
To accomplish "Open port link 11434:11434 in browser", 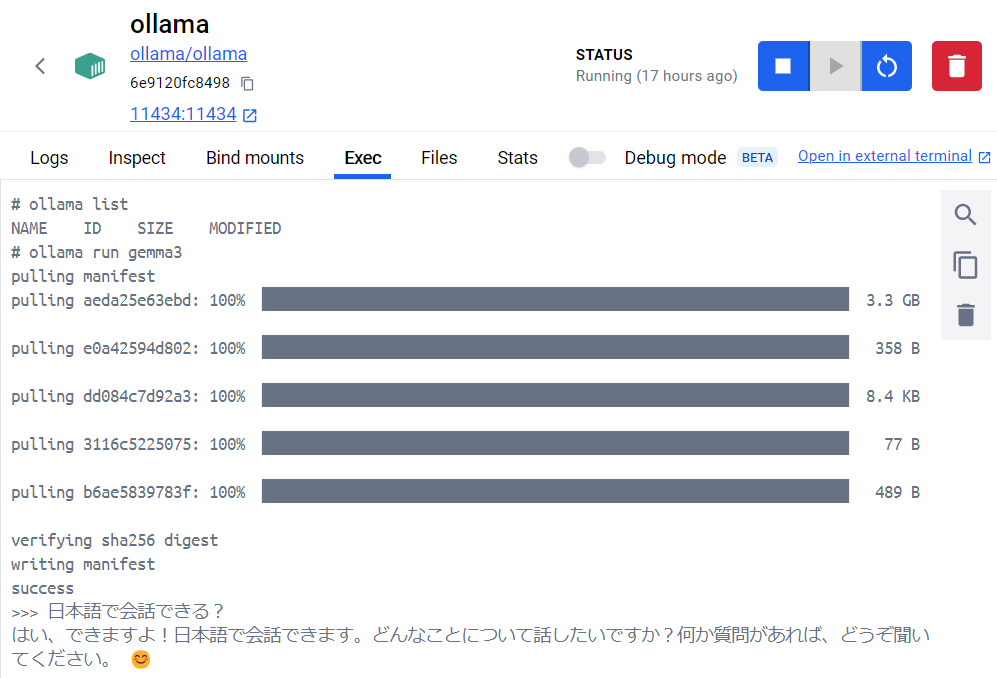I will pos(184,114).
